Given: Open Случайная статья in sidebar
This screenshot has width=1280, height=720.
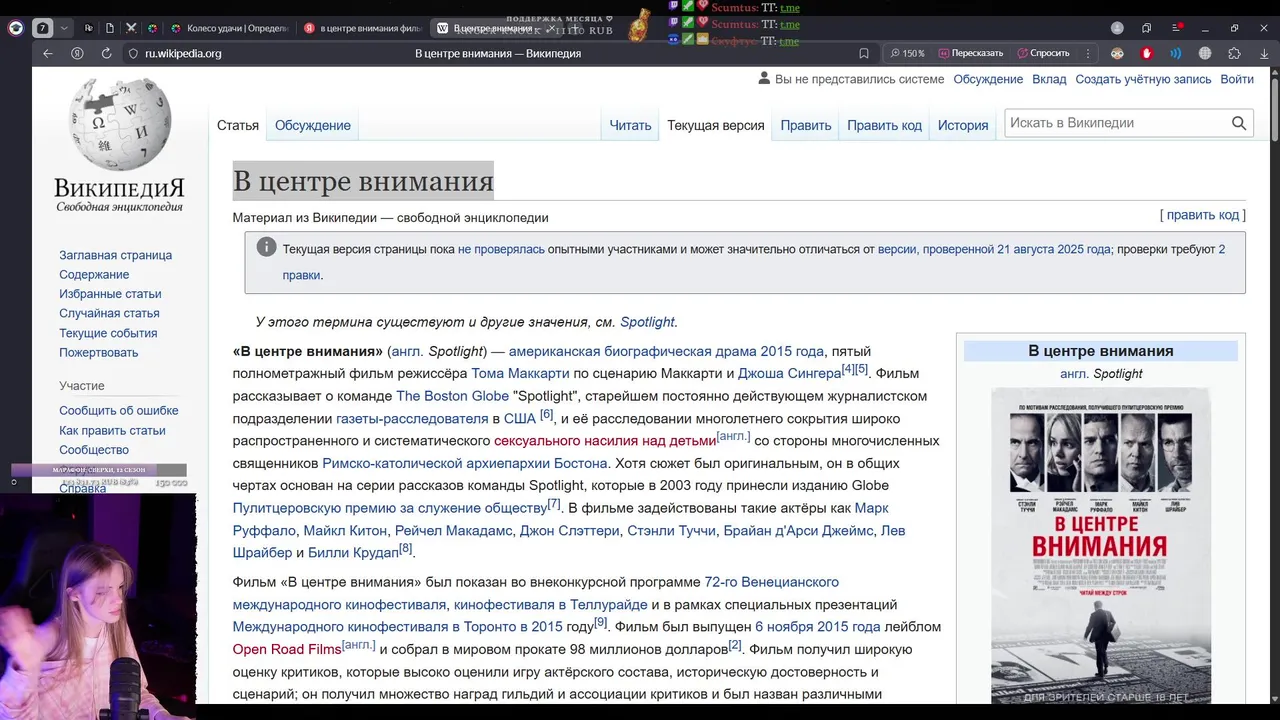Looking at the screenshot, I should (x=109, y=314).
